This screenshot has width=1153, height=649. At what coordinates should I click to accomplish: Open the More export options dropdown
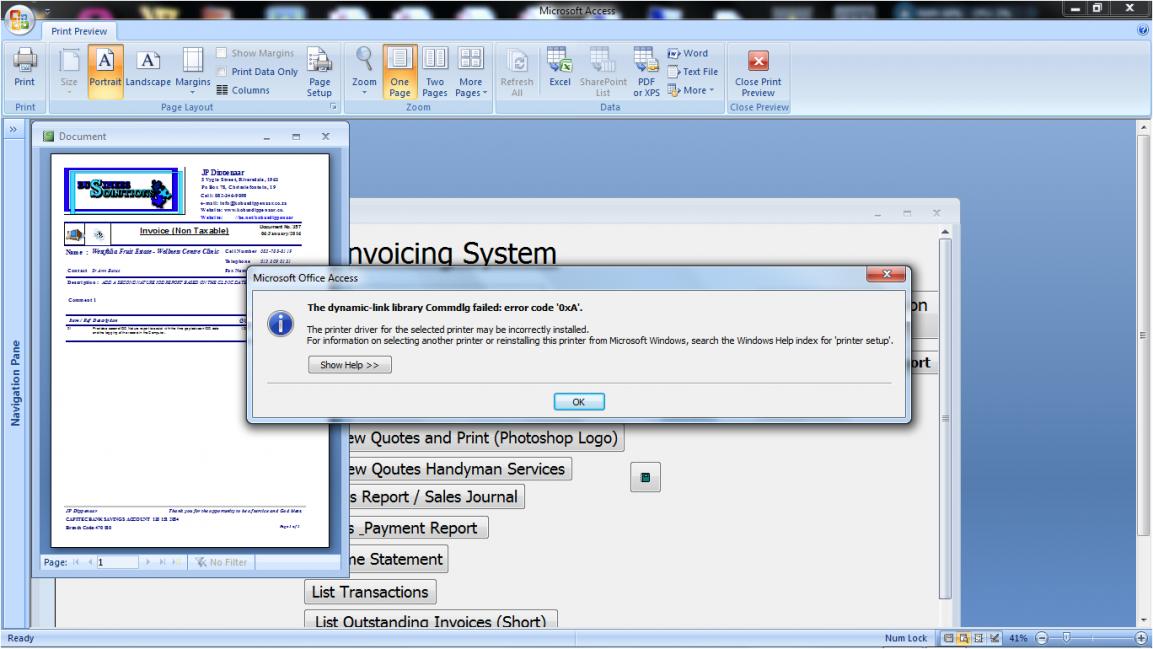point(690,90)
